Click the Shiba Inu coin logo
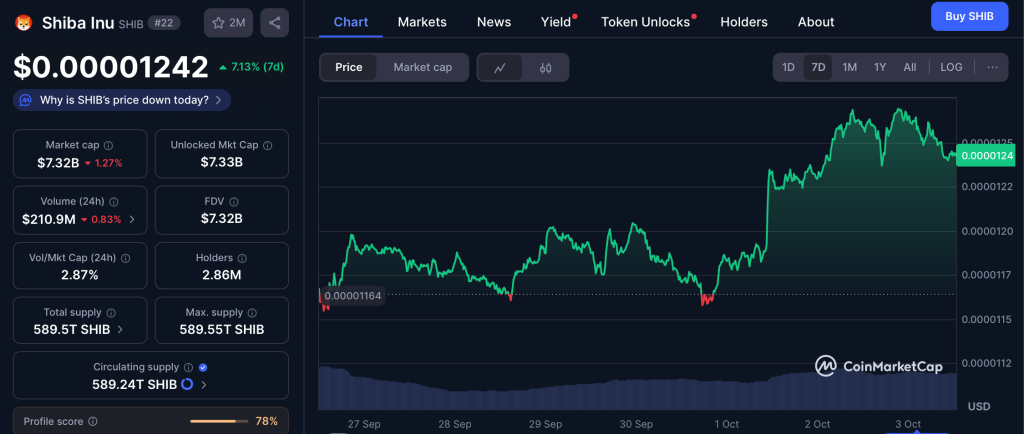Screen dimensions: 1024x434 pyautogui.click(x=24, y=22)
